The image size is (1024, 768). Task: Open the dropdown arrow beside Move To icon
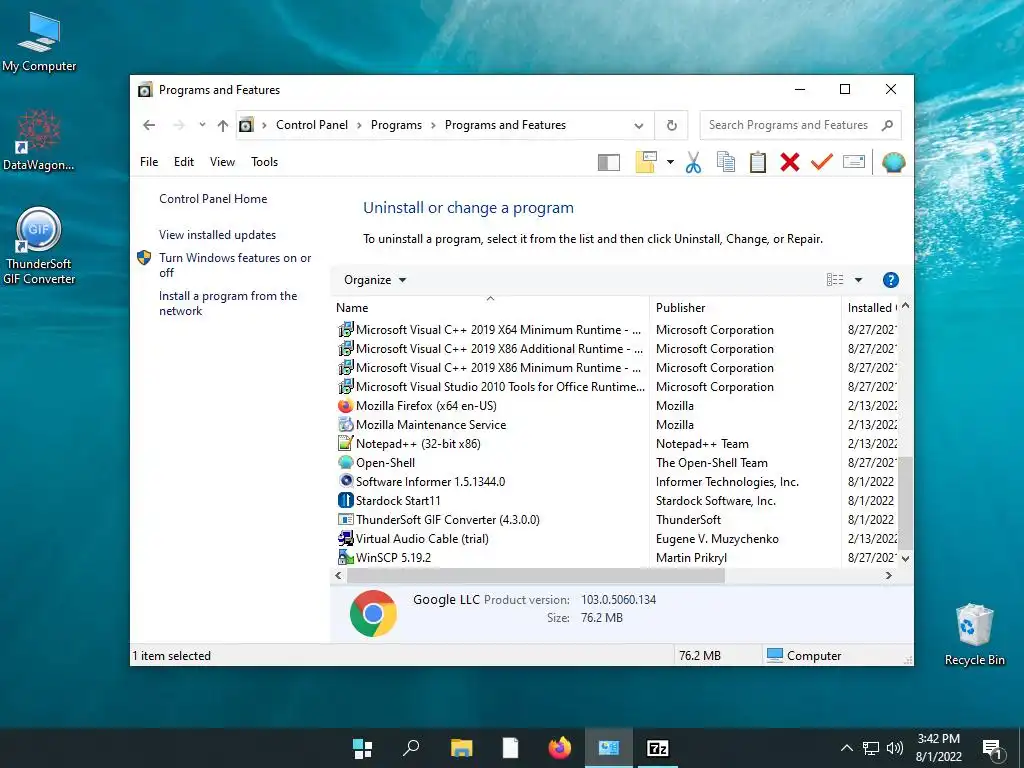(x=670, y=162)
